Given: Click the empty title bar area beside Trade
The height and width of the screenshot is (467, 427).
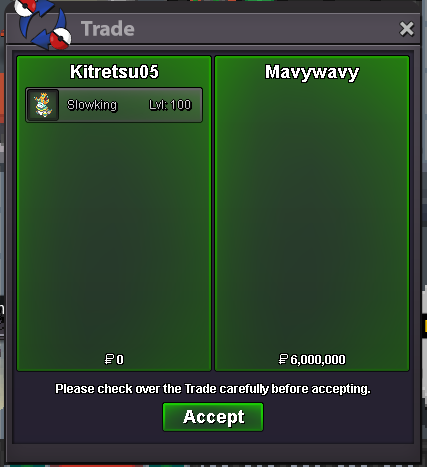Looking at the screenshot, I should (267, 29).
